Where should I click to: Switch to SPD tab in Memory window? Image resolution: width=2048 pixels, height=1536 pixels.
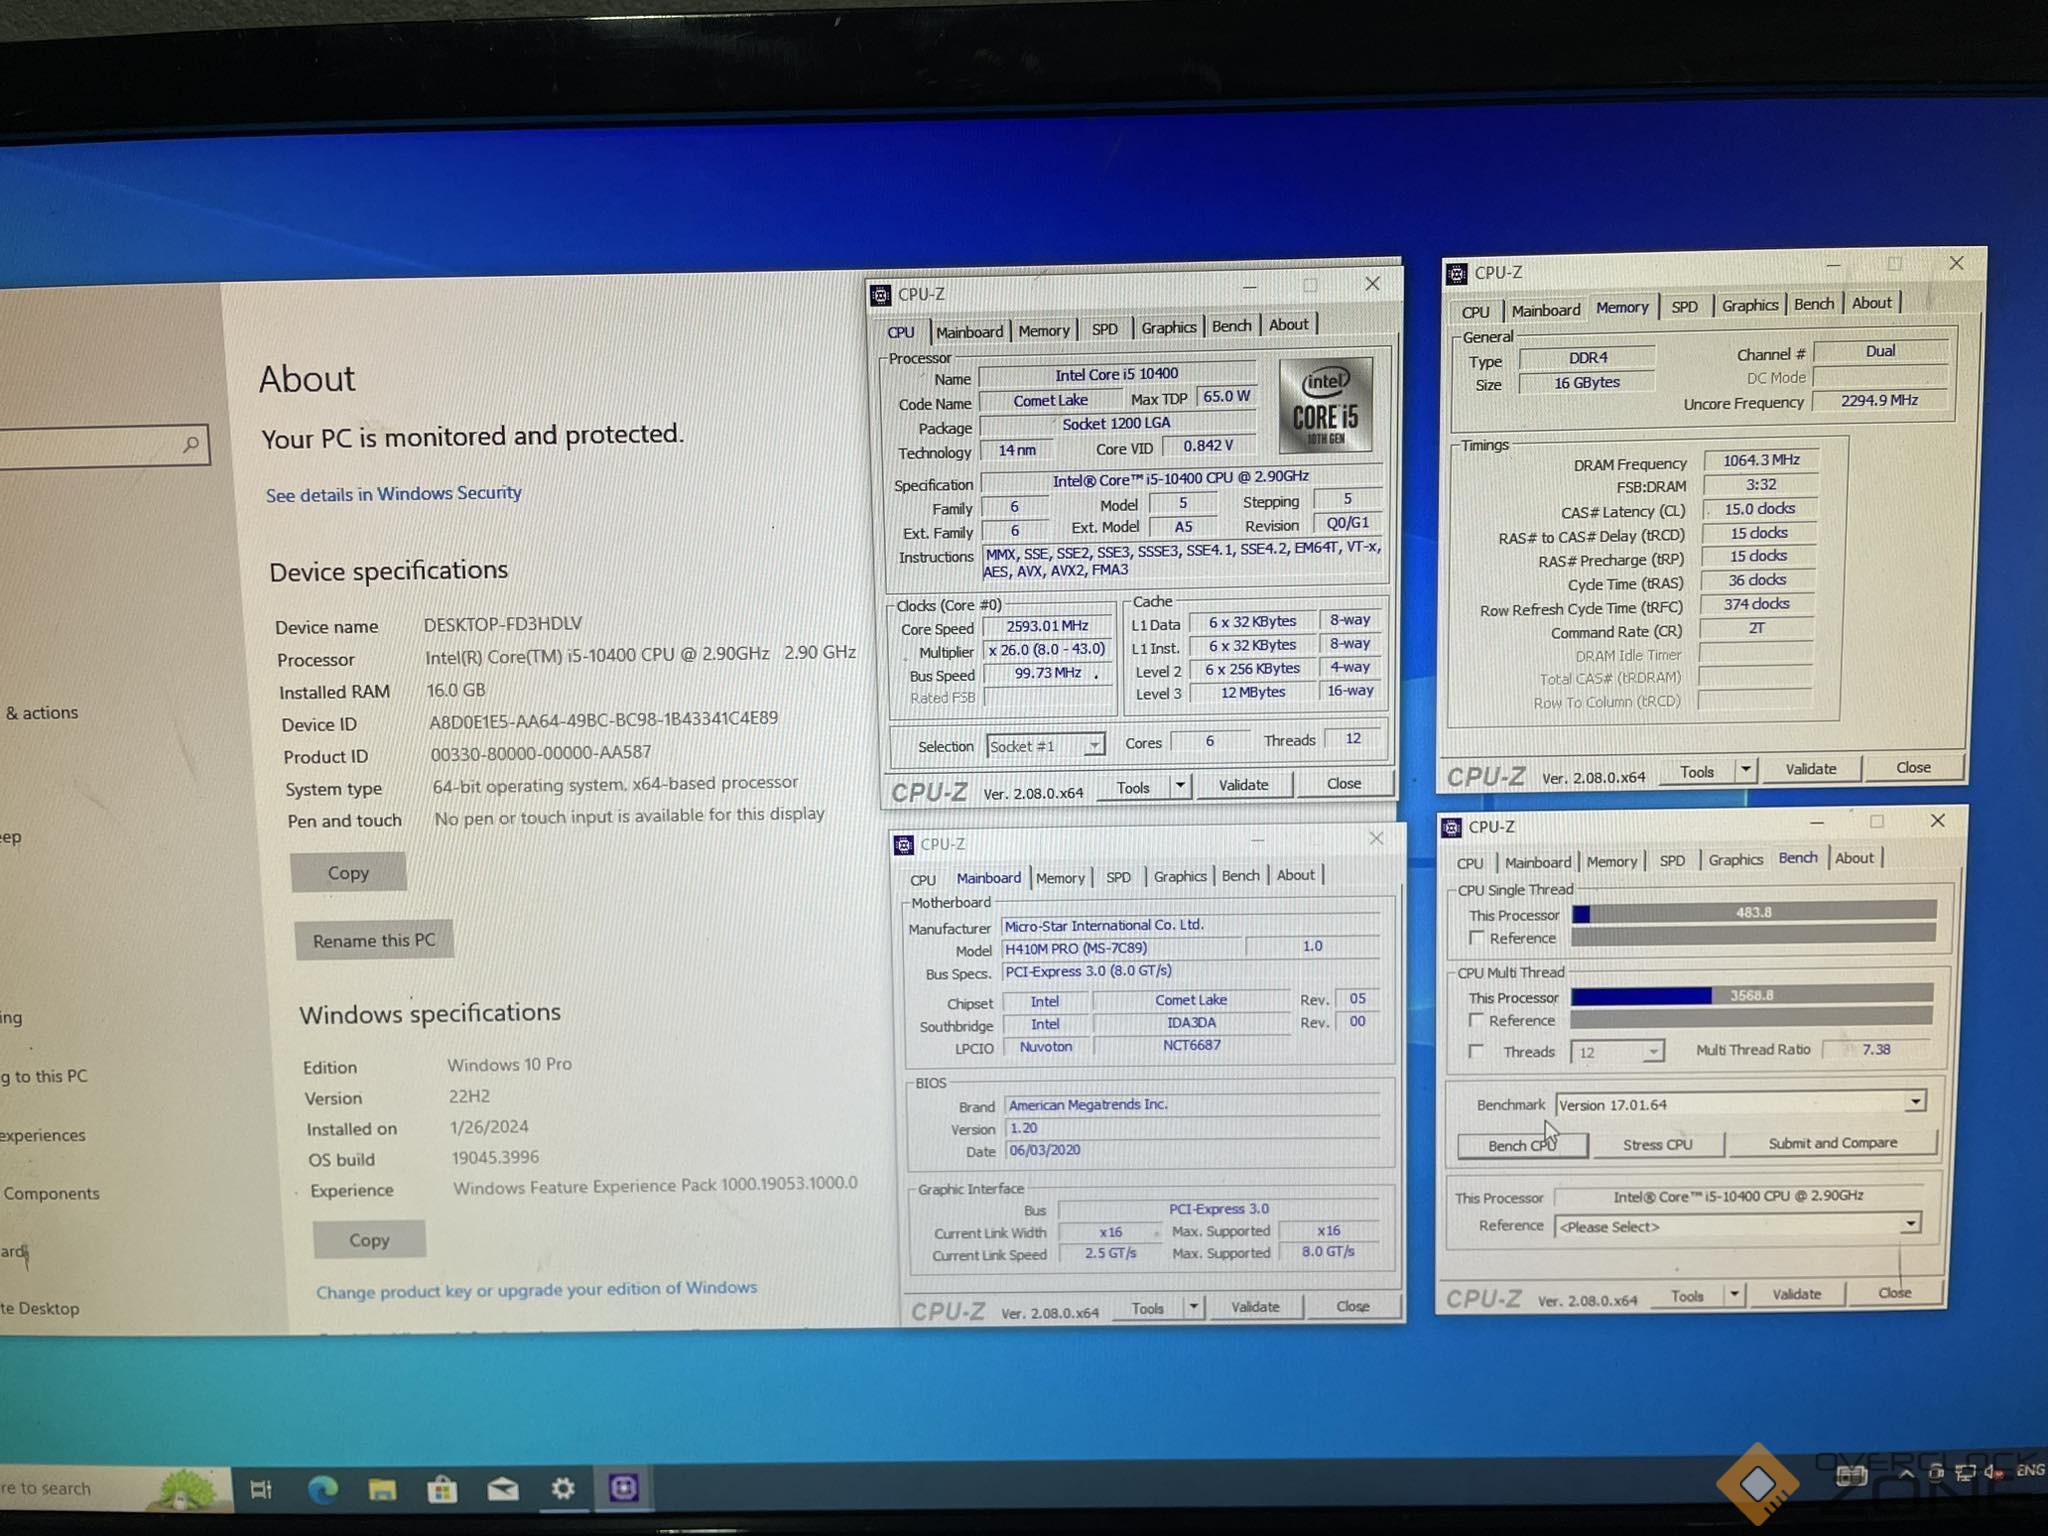1684,307
